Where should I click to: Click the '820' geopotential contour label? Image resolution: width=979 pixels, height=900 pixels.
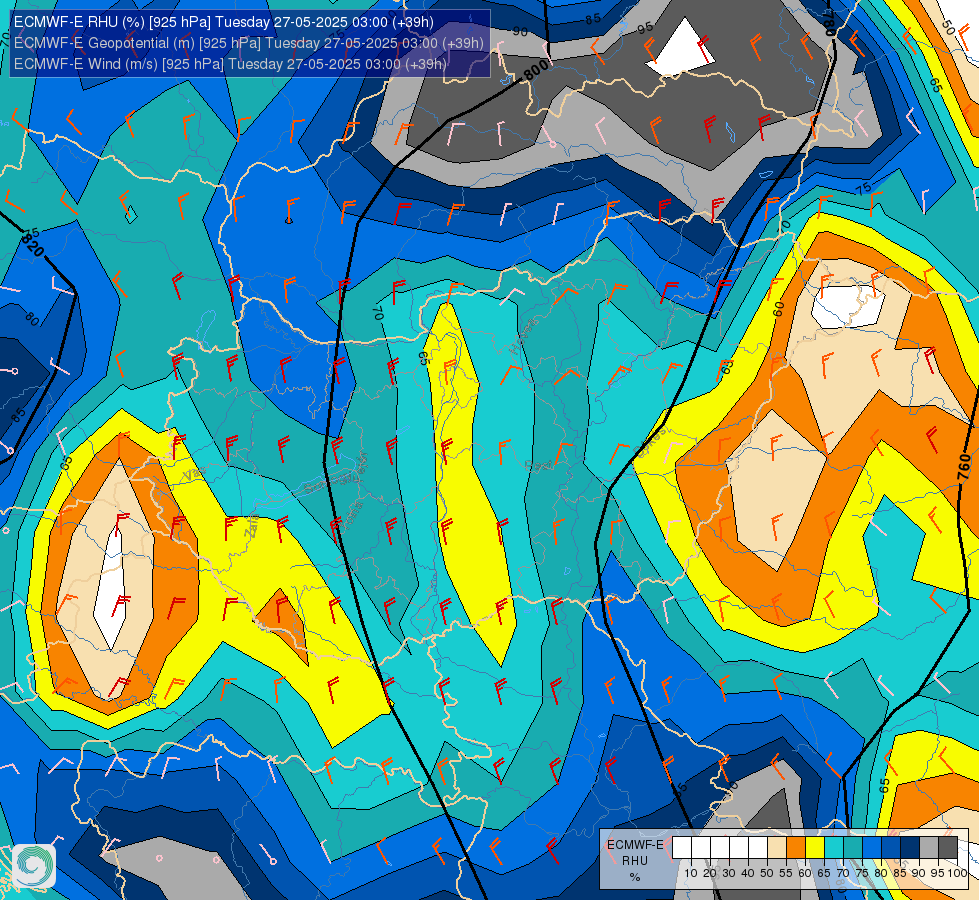(x=32, y=245)
